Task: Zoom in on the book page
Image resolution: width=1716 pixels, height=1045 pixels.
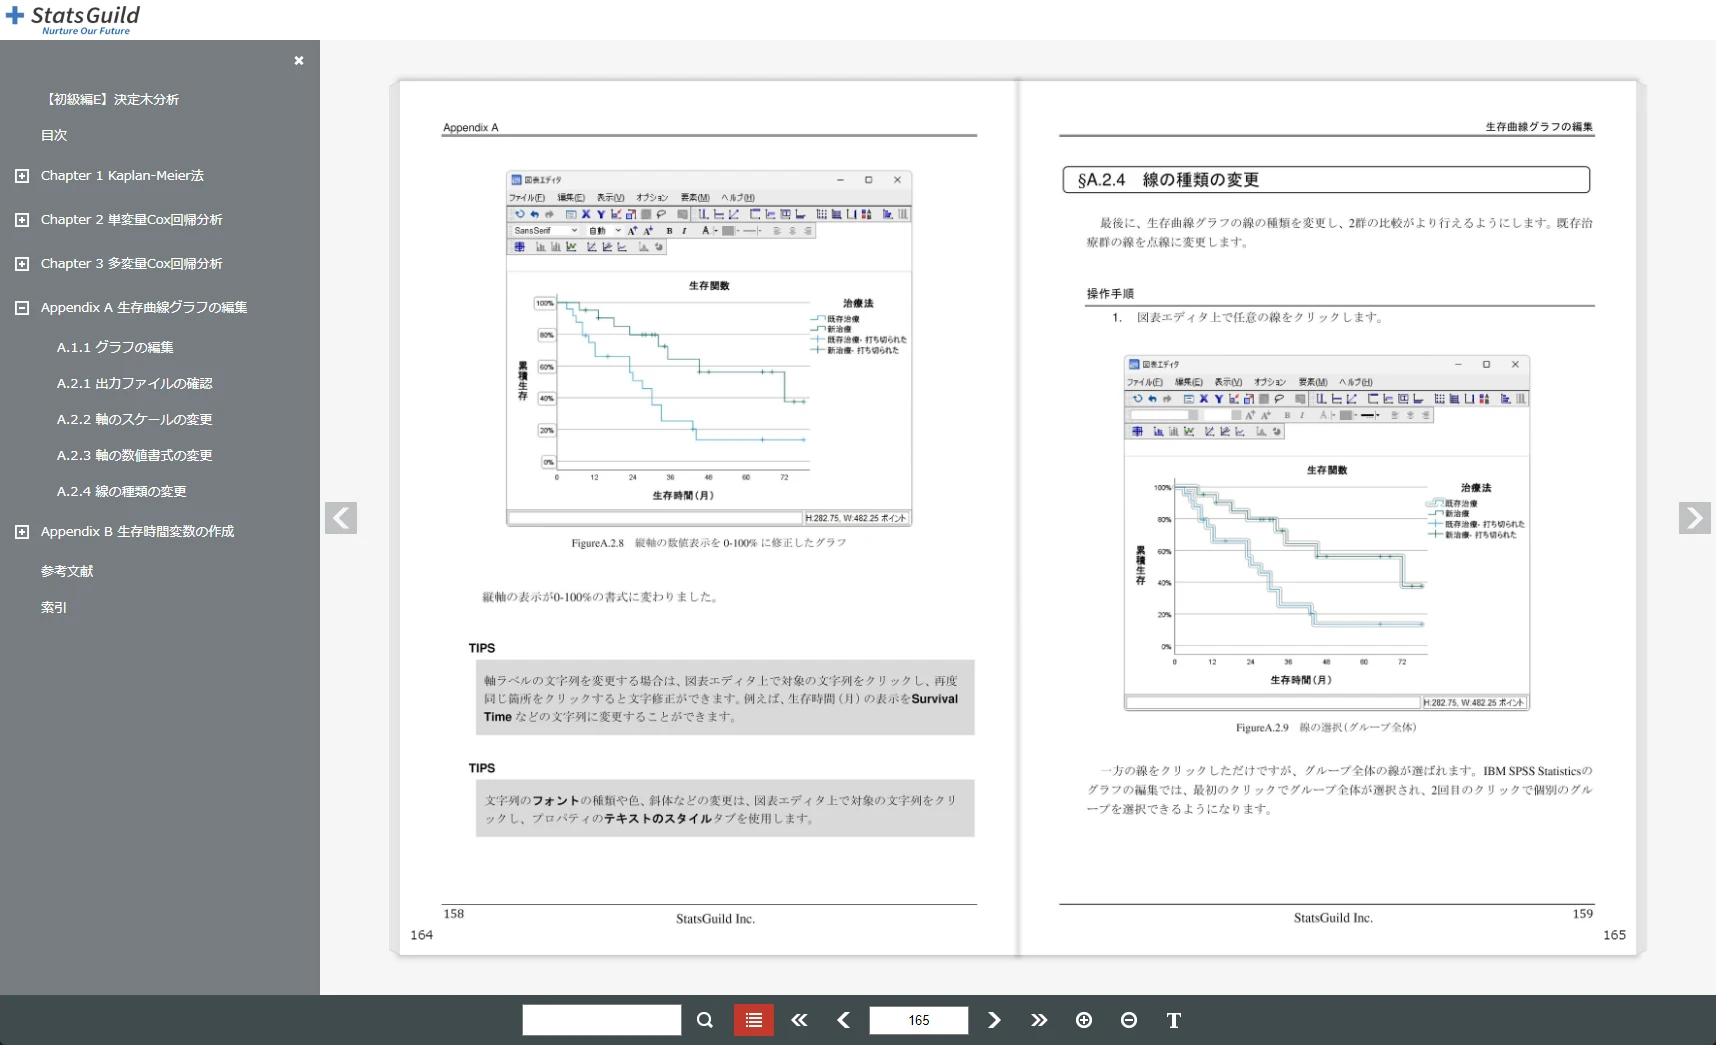Action: (x=1084, y=1020)
